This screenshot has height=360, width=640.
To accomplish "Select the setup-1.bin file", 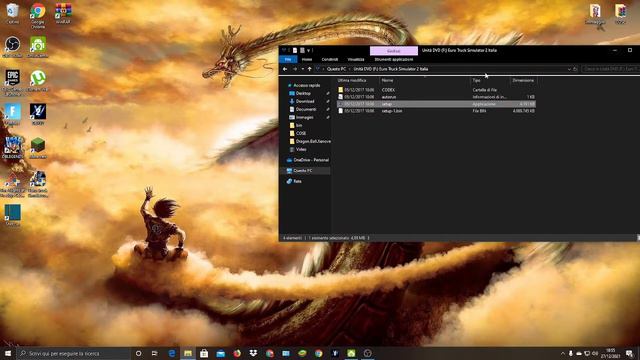I will click(436, 111).
